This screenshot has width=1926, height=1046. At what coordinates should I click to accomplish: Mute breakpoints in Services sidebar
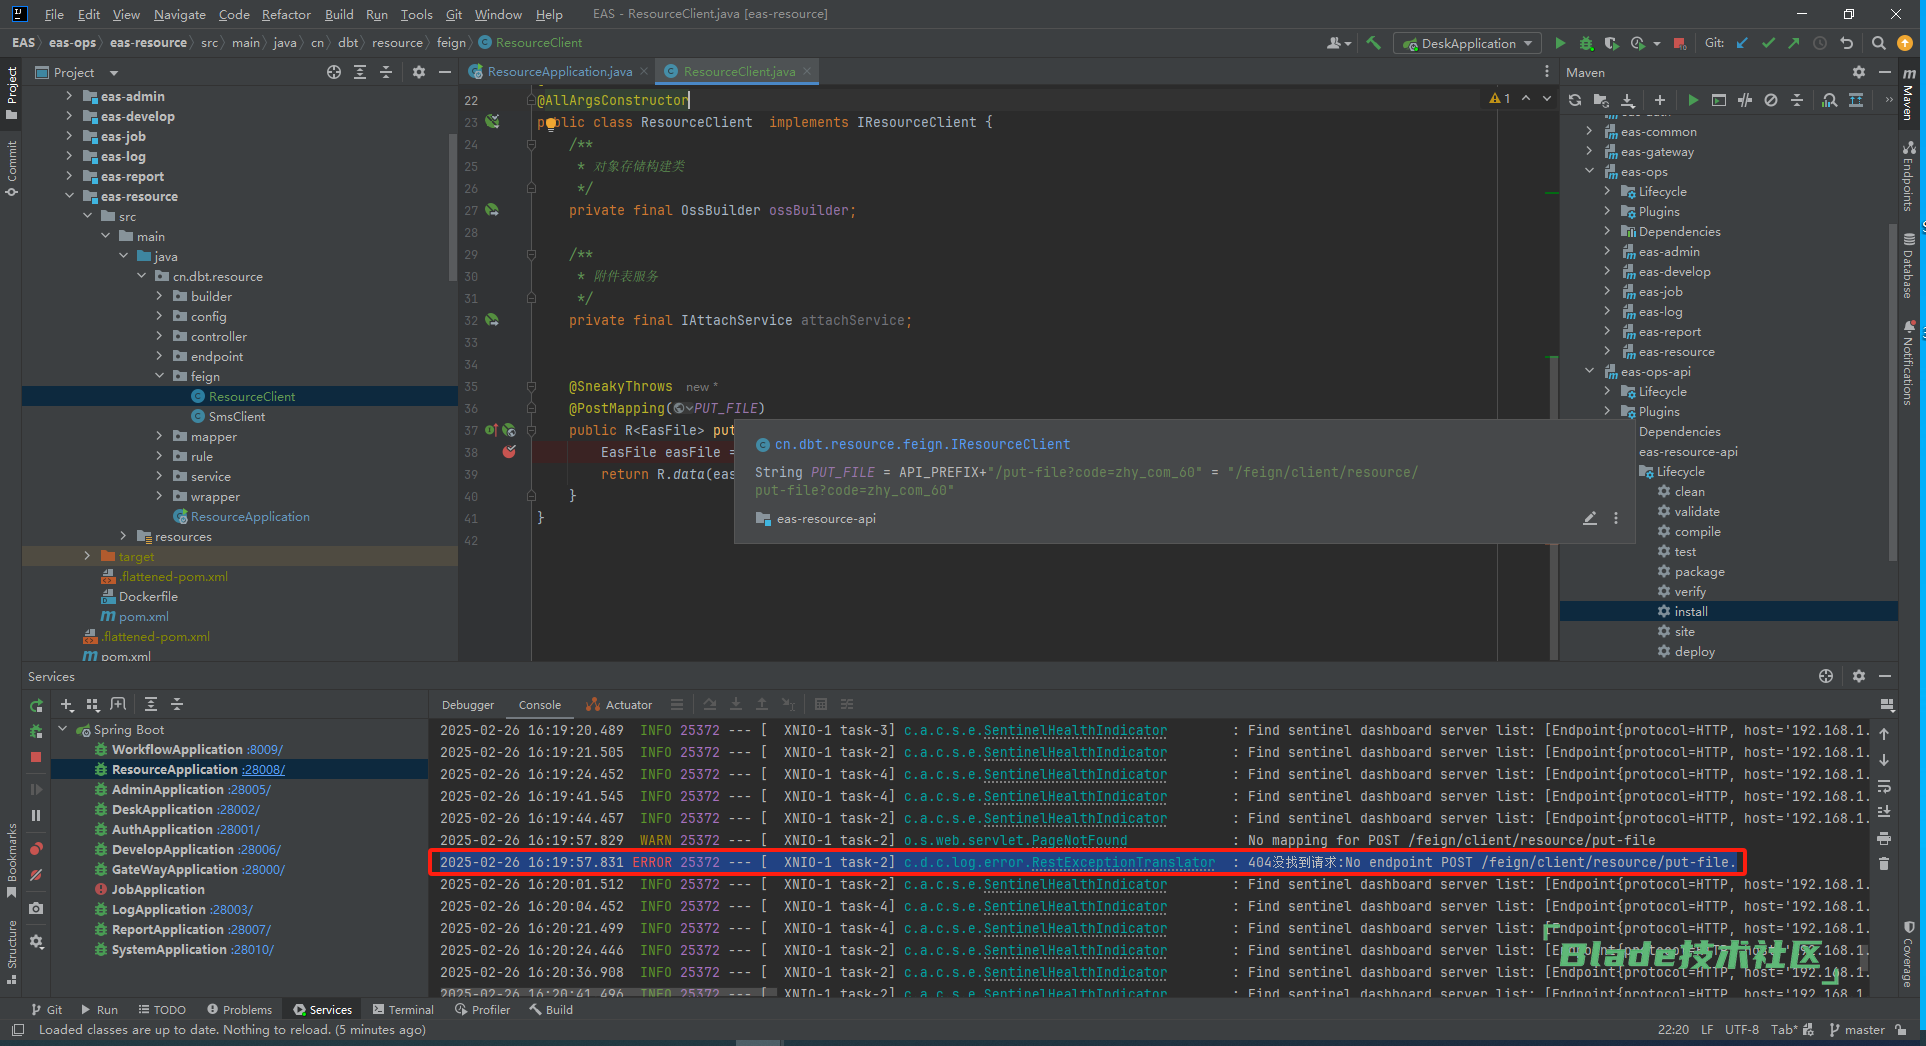36,875
